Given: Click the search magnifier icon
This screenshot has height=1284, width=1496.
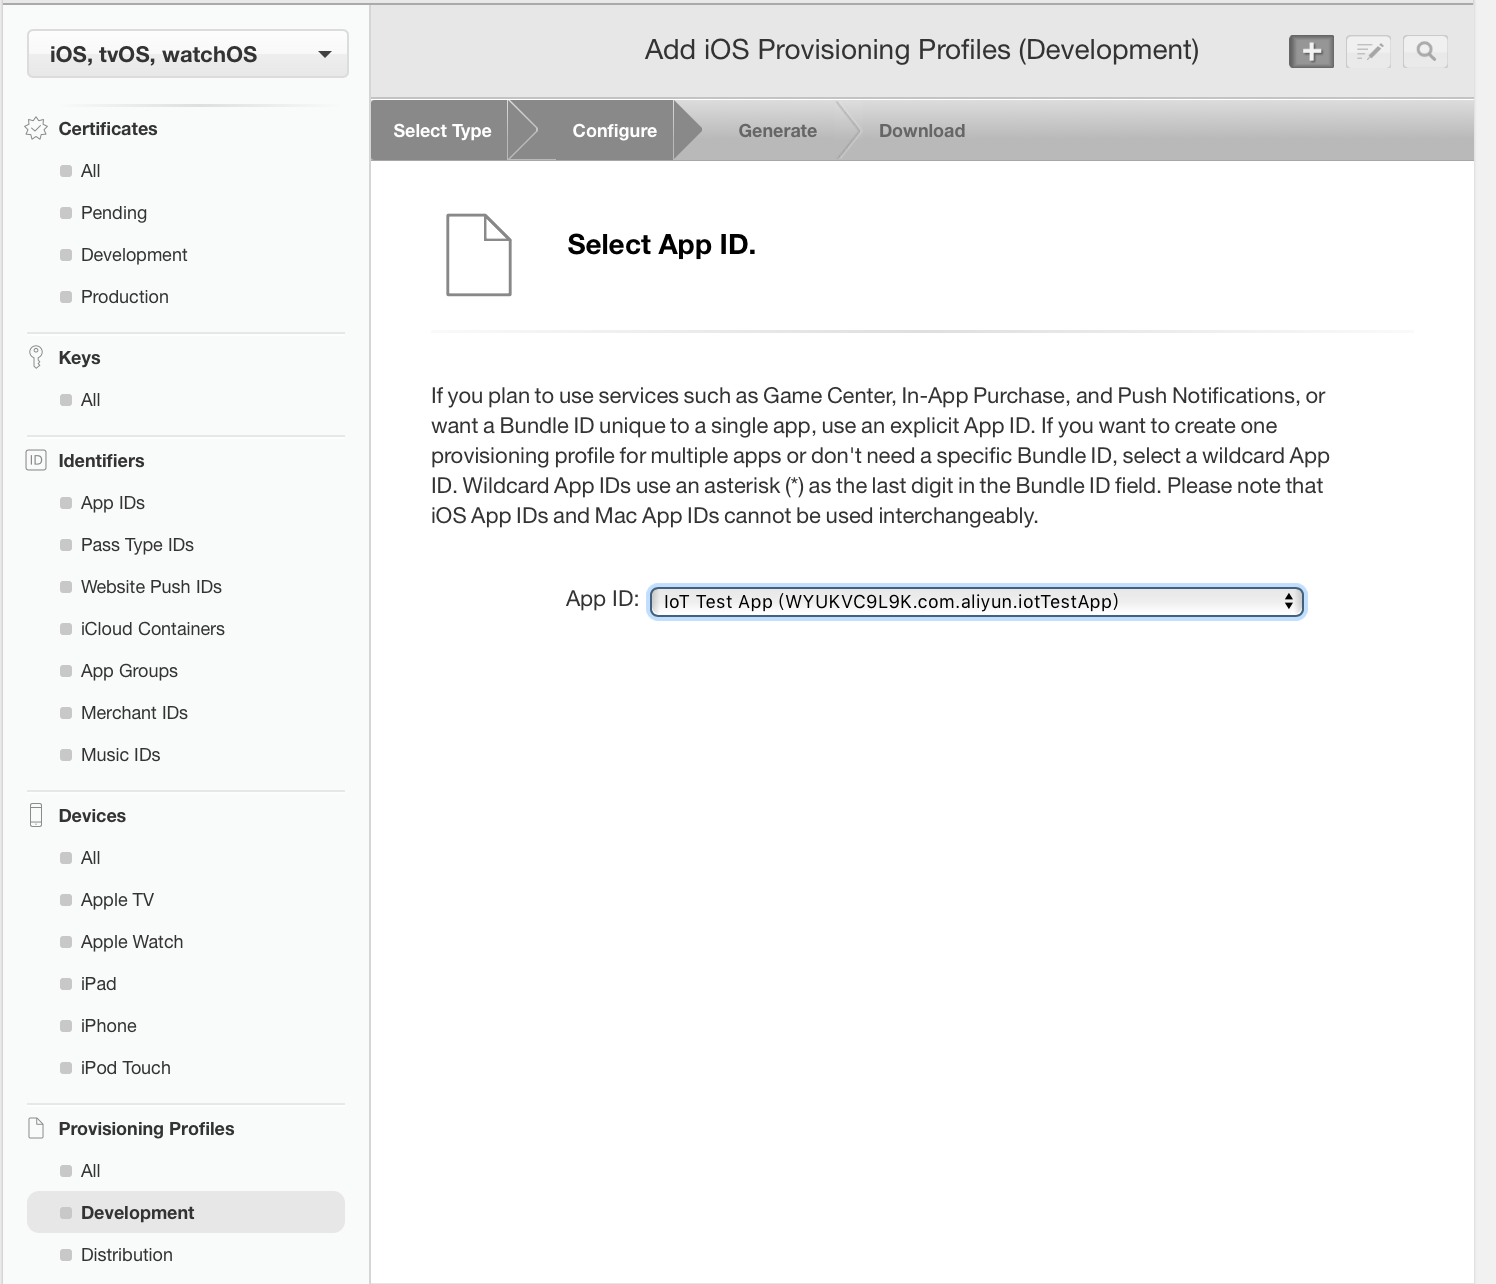Looking at the screenshot, I should coord(1425,51).
